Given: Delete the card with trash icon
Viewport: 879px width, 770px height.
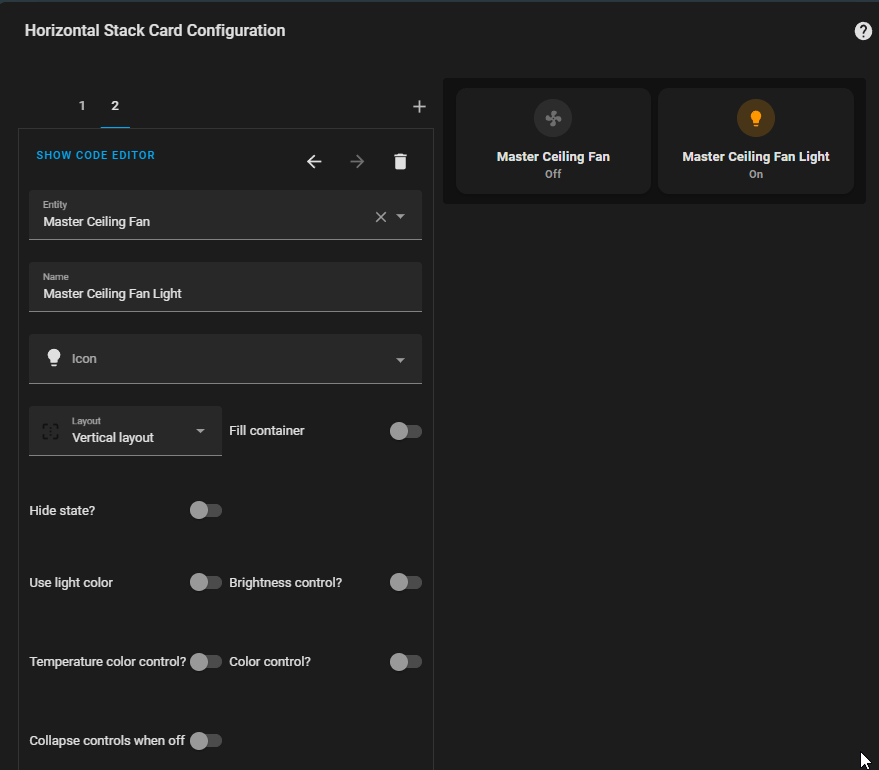Looking at the screenshot, I should pyautogui.click(x=400, y=162).
